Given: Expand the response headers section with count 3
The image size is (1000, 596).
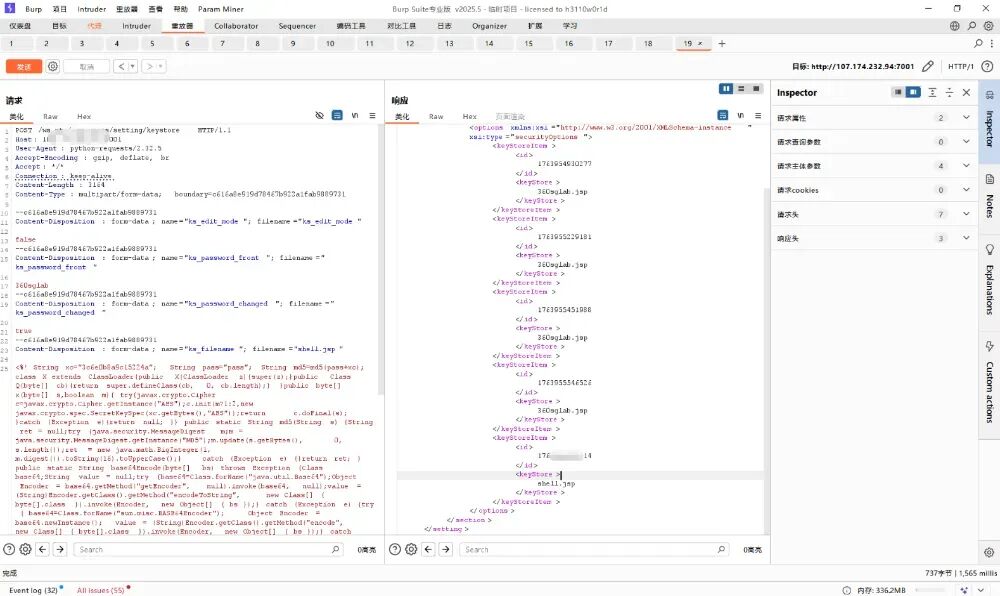Looking at the screenshot, I should [874, 238].
